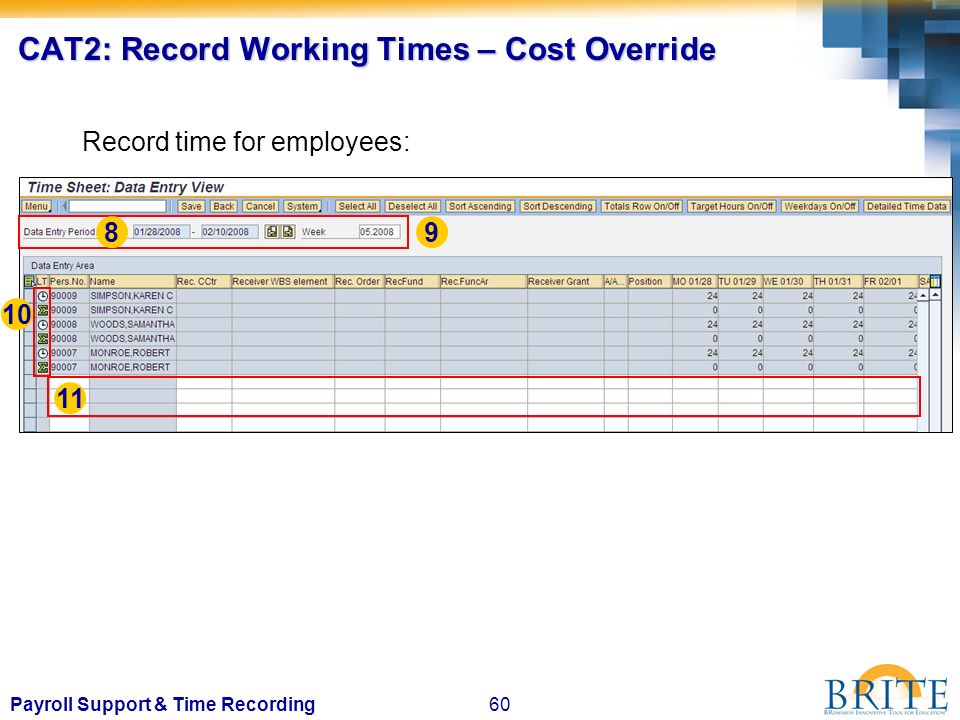Click the Cancel button
This screenshot has height=720, width=960.
pos(260,207)
